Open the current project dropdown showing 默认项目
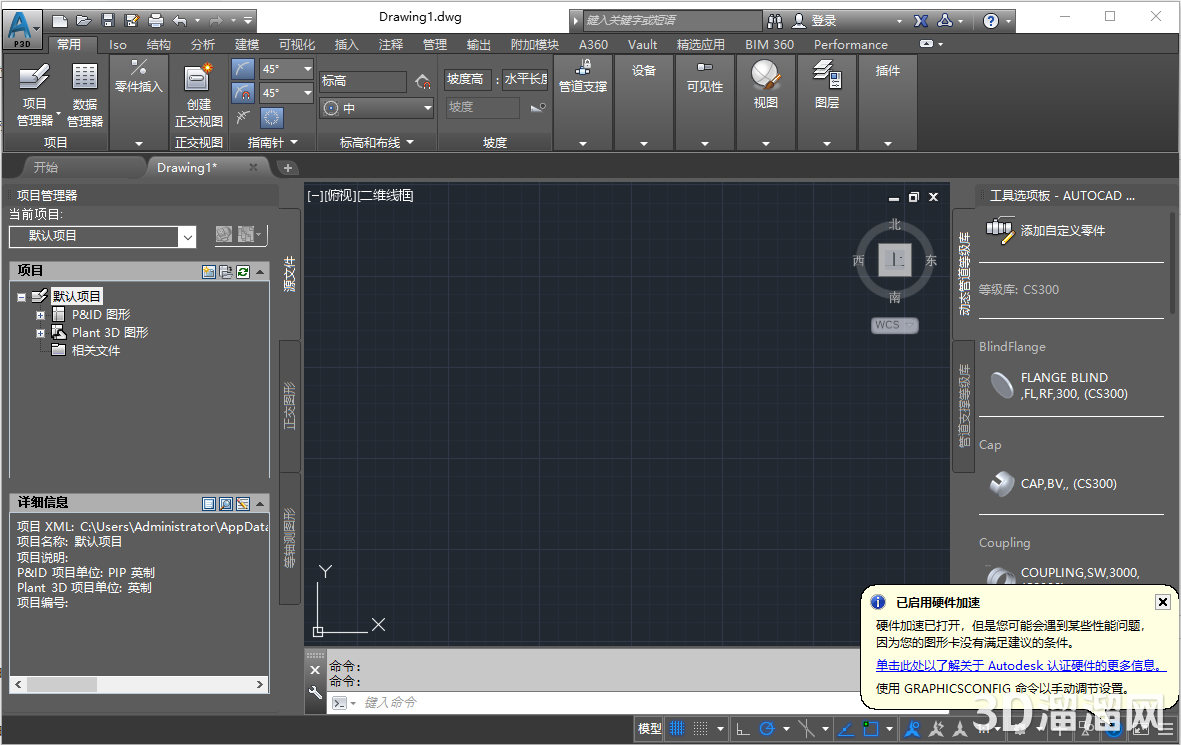The width and height of the screenshot is (1181, 745). (186, 237)
